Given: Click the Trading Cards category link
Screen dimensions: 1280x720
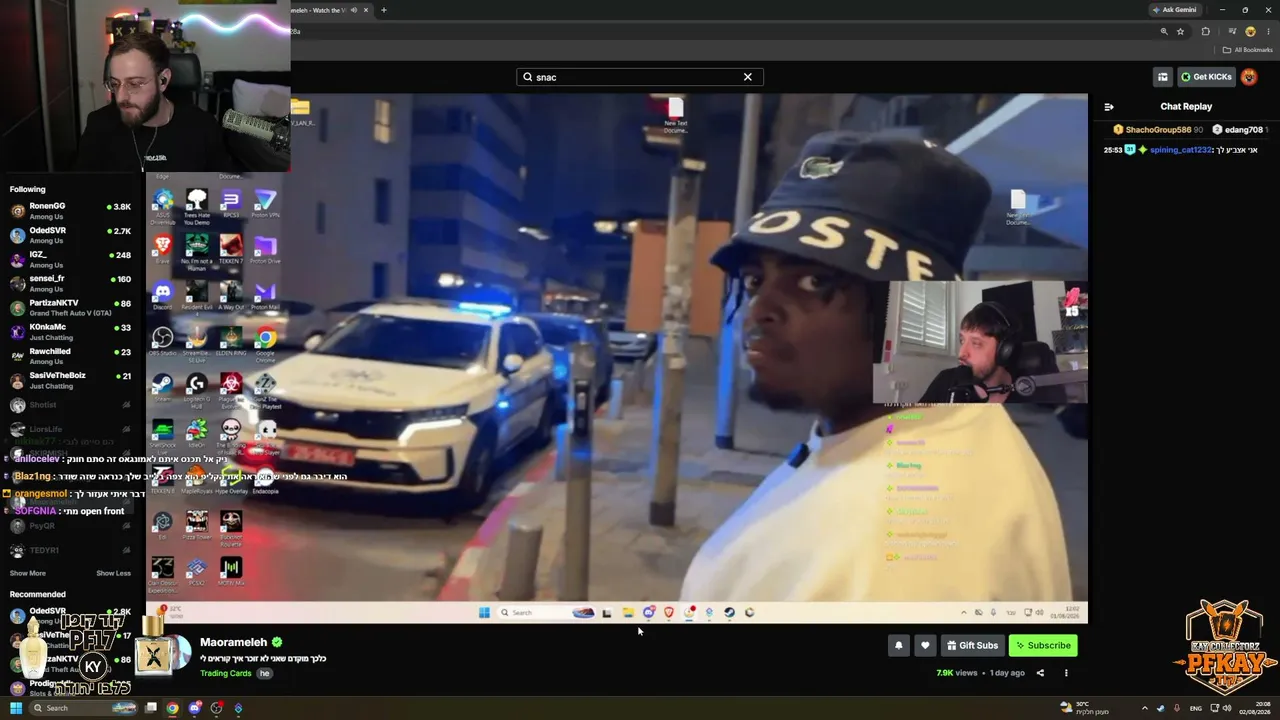Looking at the screenshot, I should [226, 673].
